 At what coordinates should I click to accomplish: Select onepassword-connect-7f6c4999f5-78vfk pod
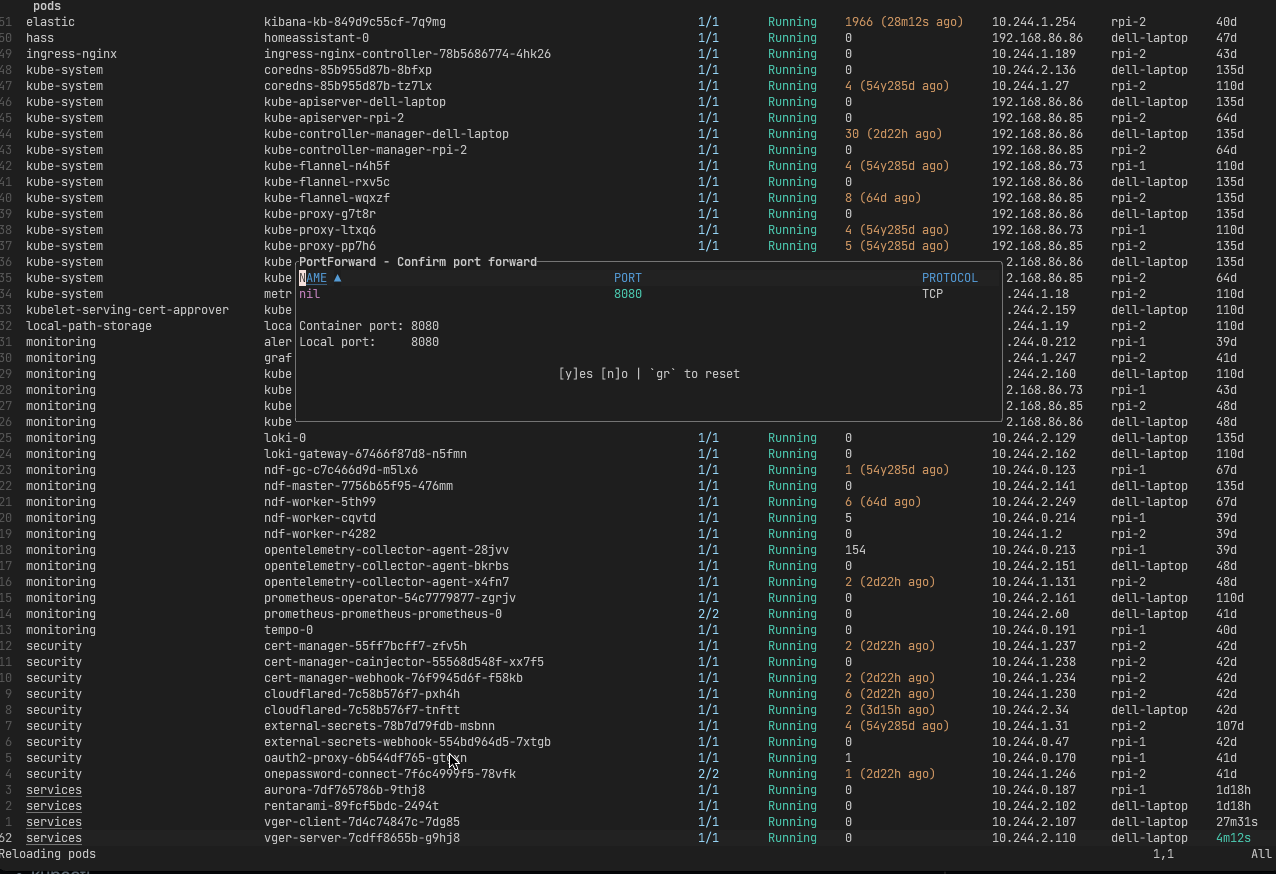390,774
